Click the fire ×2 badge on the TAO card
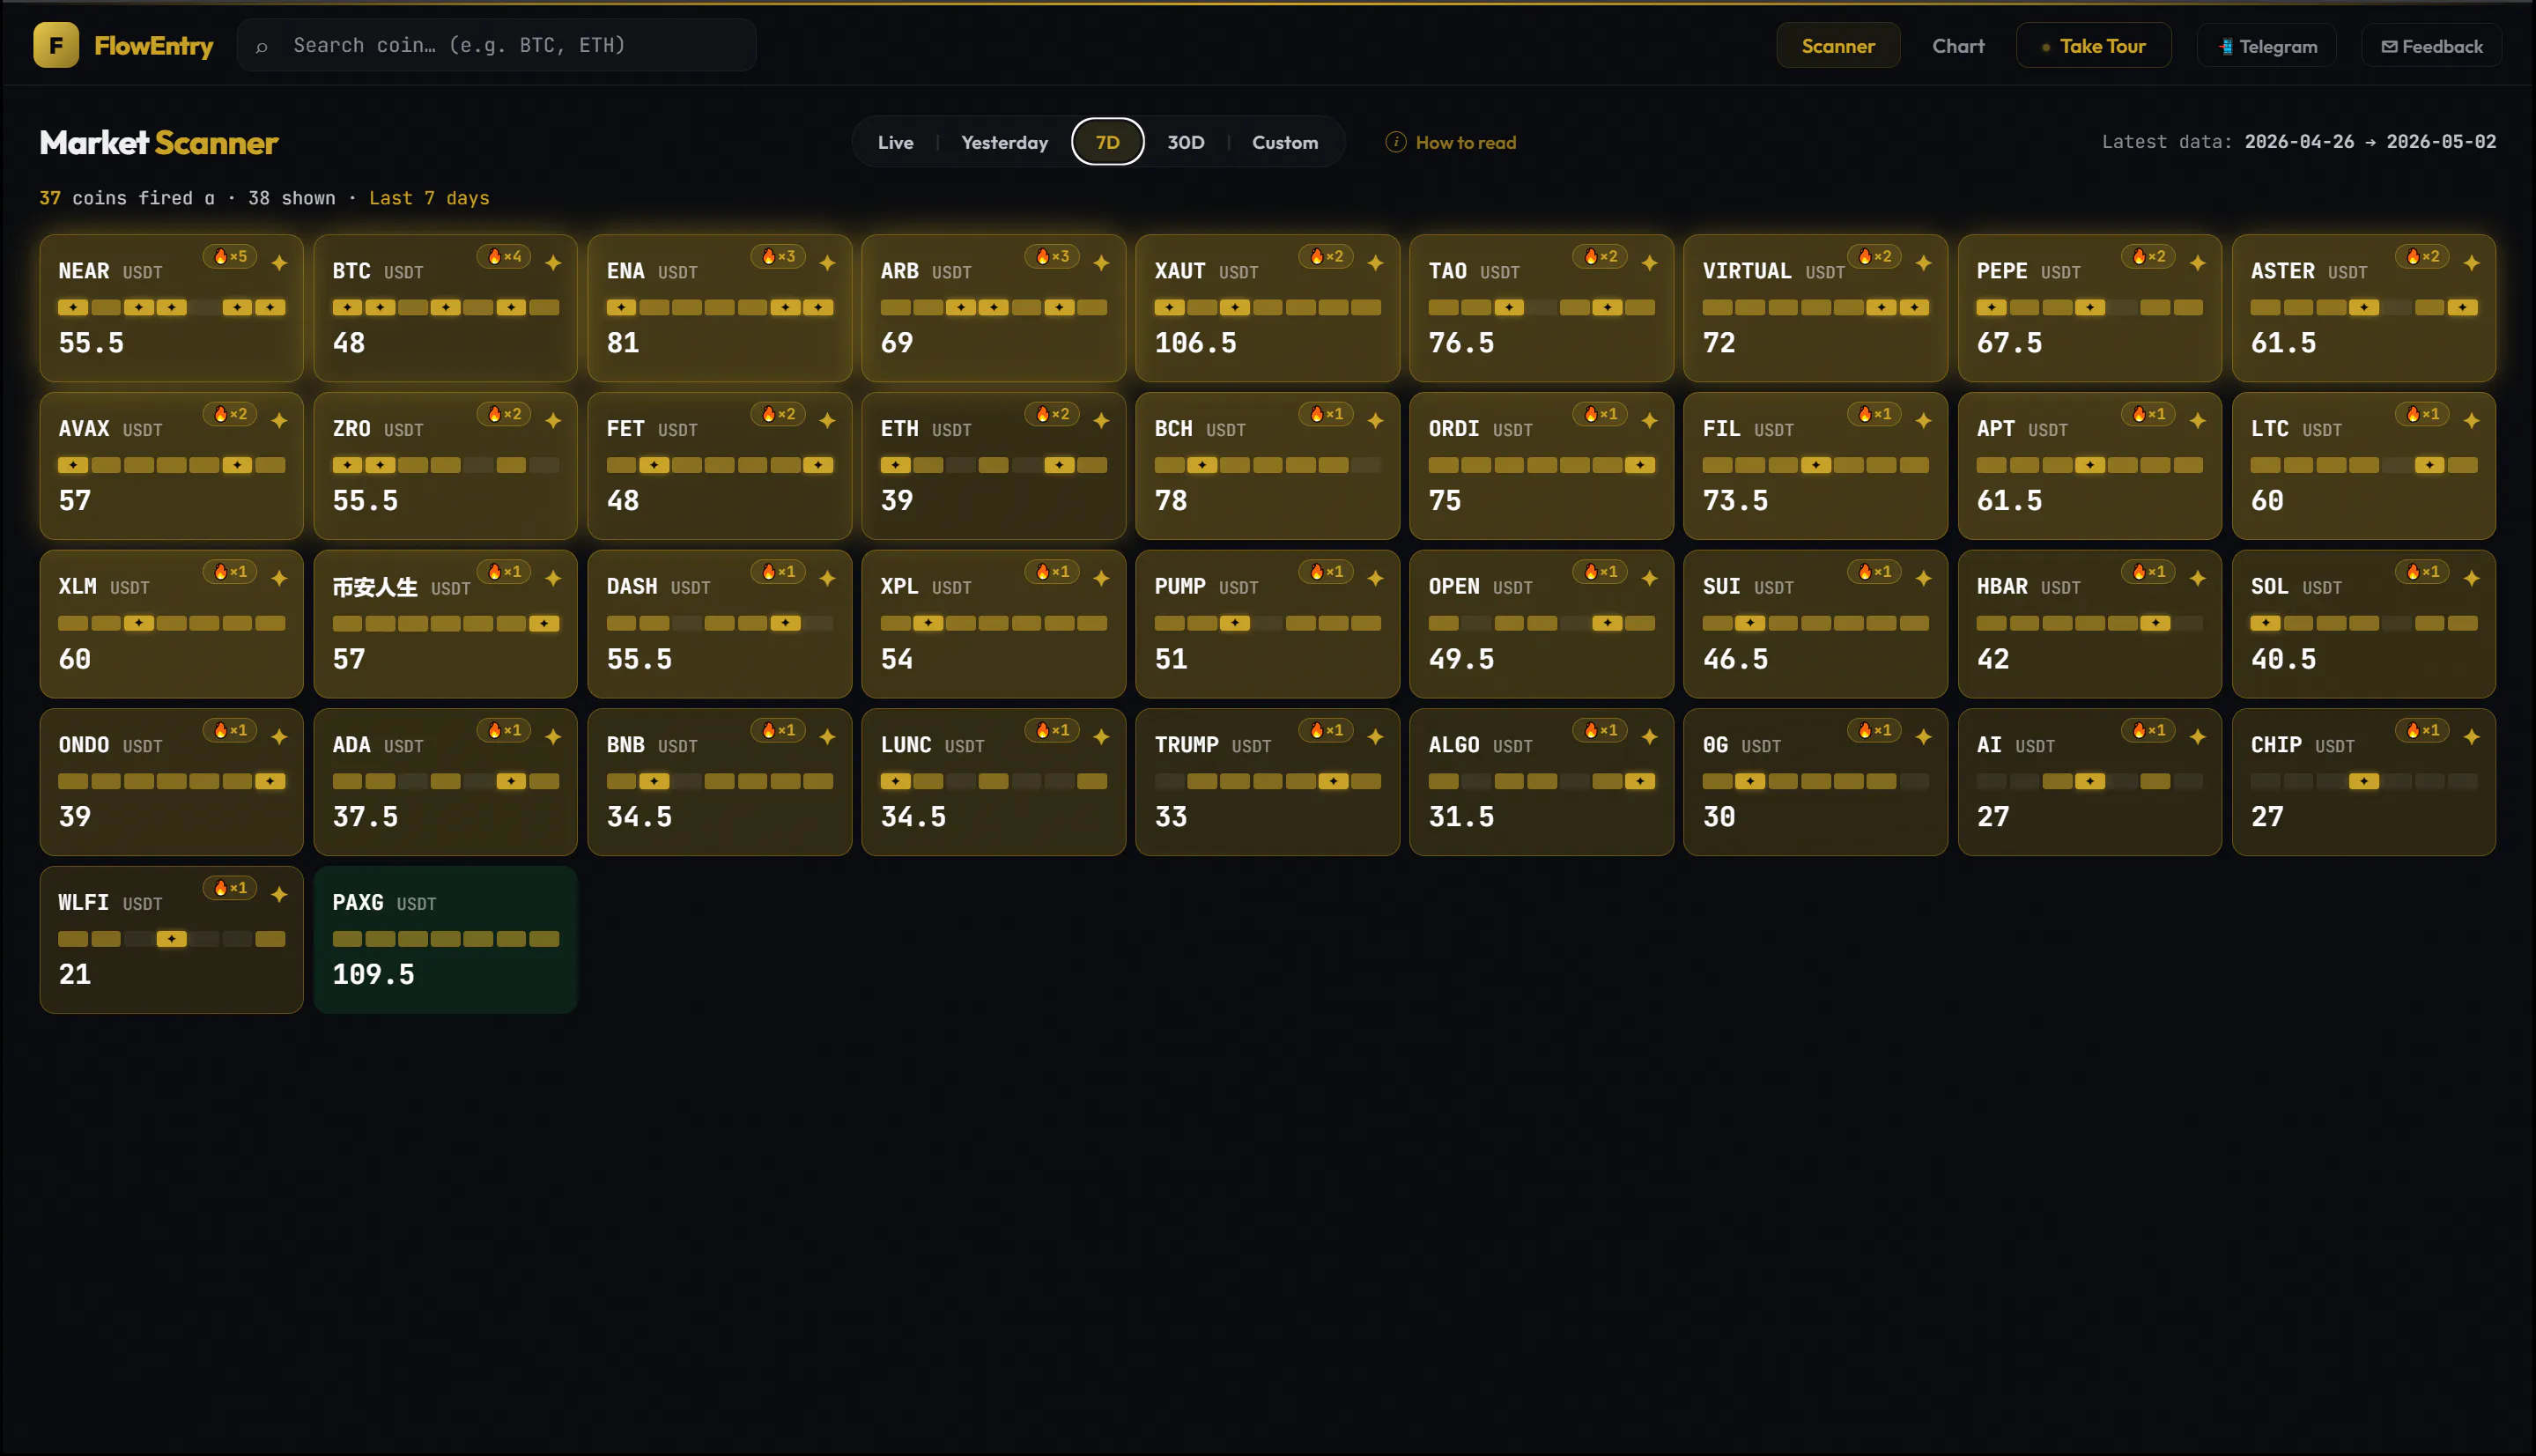2536x1456 pixels. coord(1600,257)
